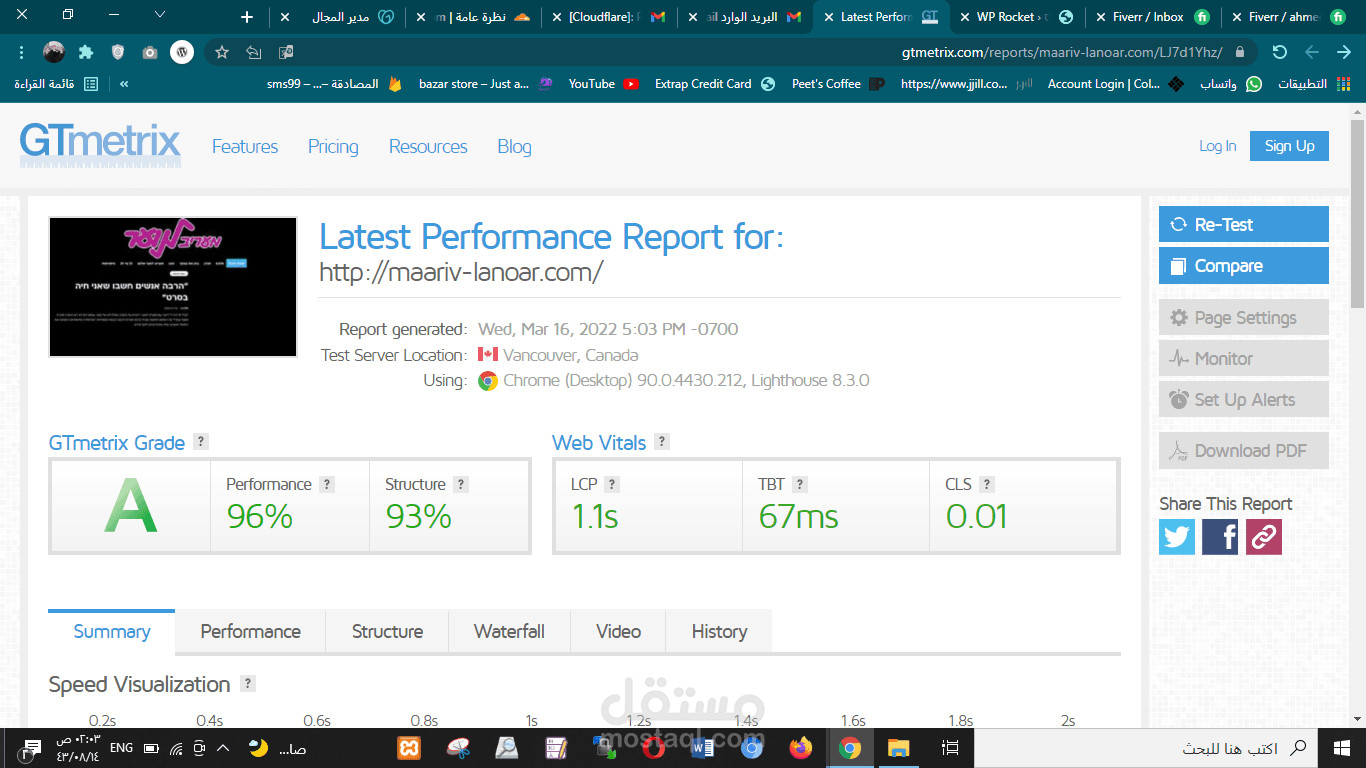Open Firefox from the taskbar
Viewport: 1366px width, 768px height.
[x=801, y=747]
